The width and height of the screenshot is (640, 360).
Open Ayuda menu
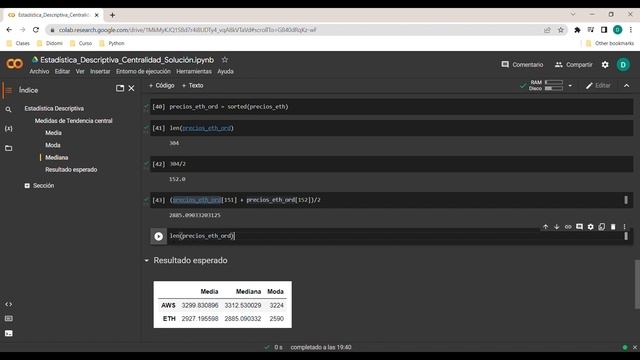tap(225, 71)
